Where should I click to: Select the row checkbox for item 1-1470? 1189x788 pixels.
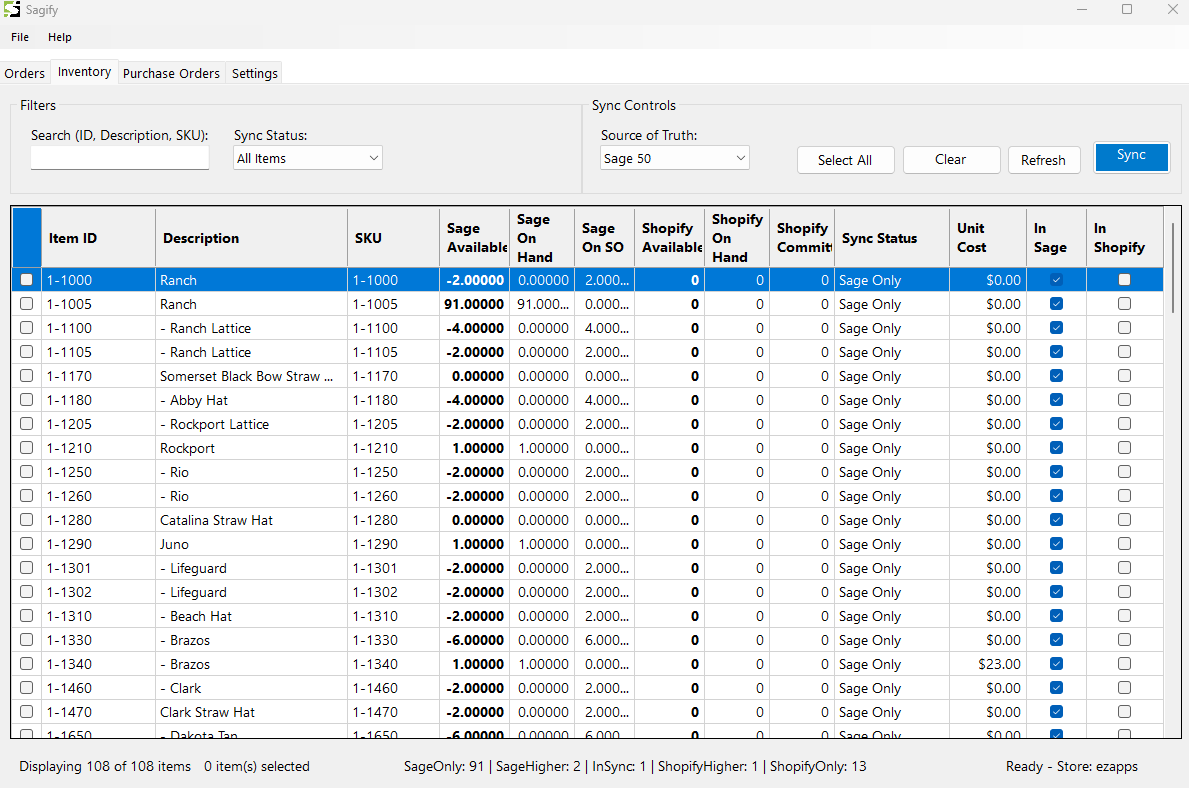point(27,711)
